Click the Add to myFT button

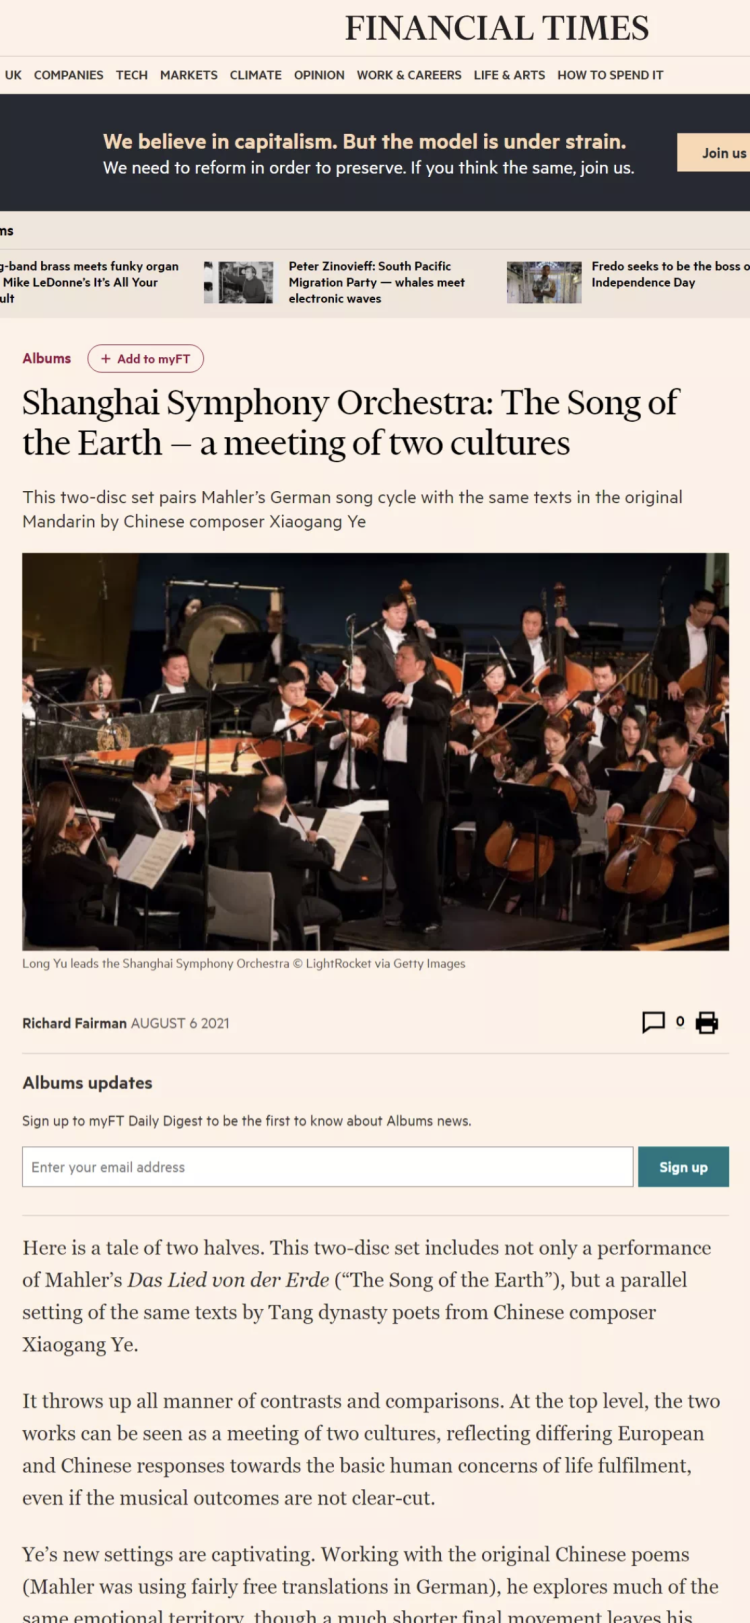(x=146, y=358)
